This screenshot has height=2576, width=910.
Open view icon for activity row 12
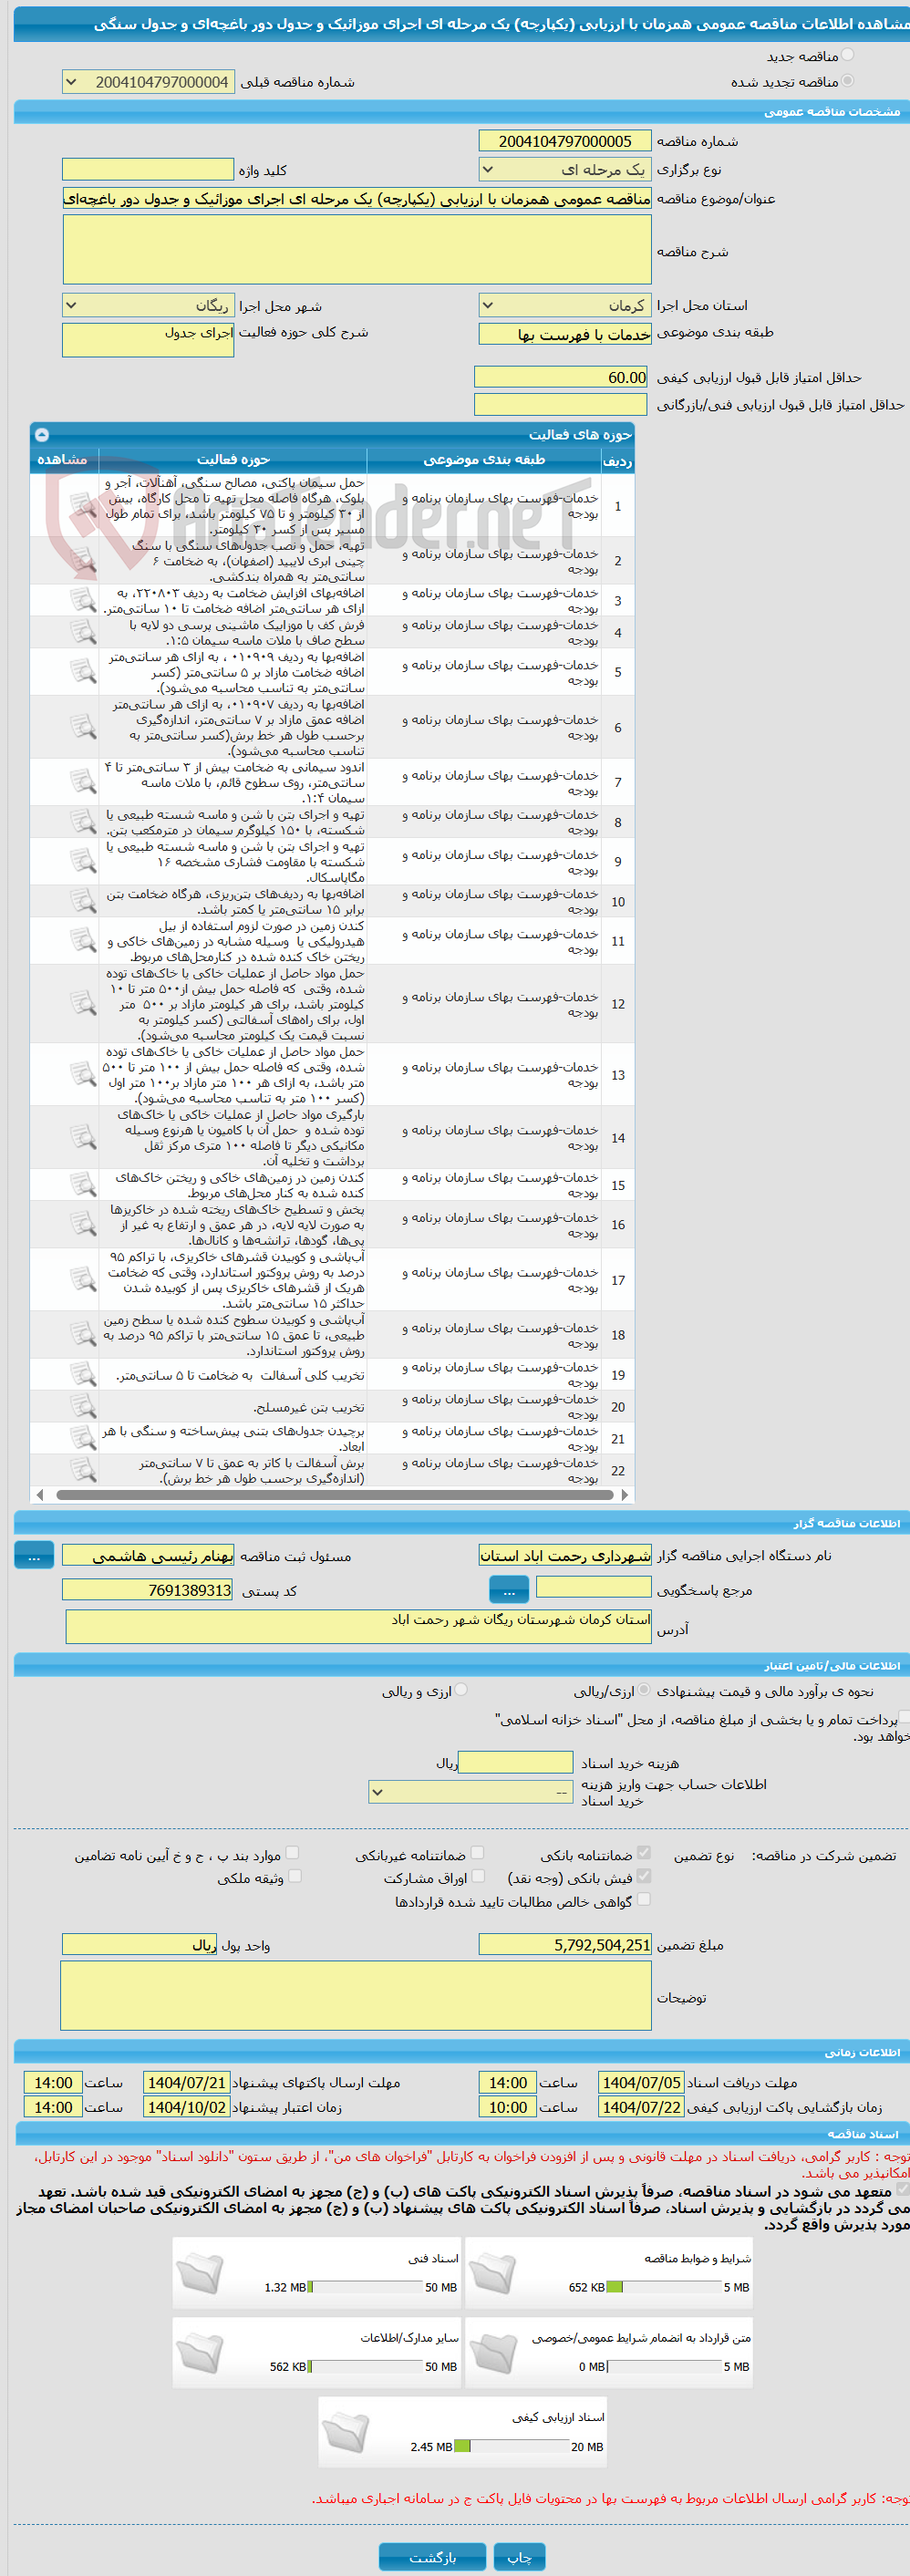(83, 1004)
